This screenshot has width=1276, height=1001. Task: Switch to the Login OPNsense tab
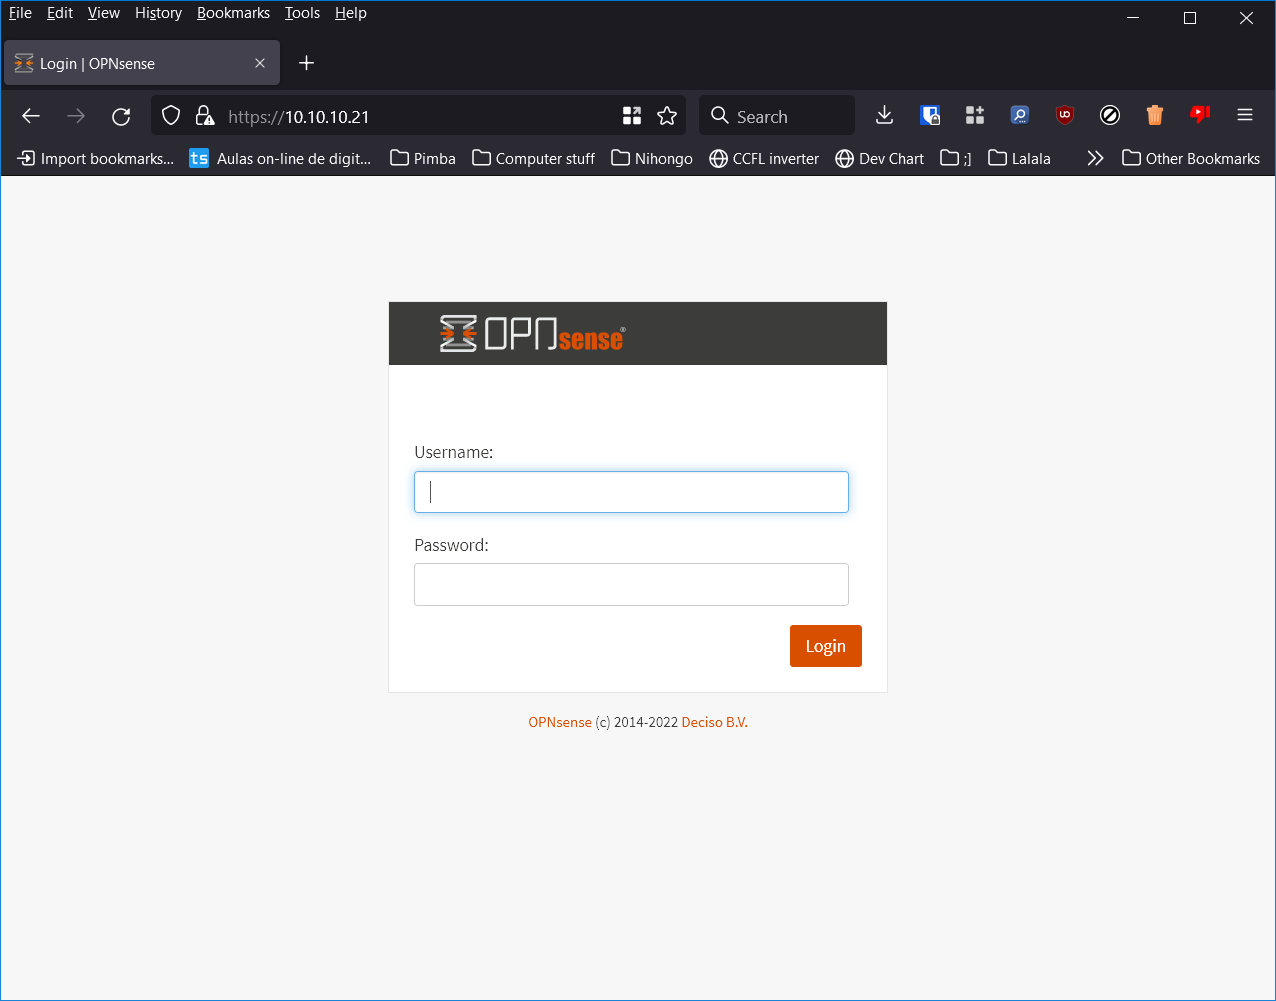(x=130, y=62)
